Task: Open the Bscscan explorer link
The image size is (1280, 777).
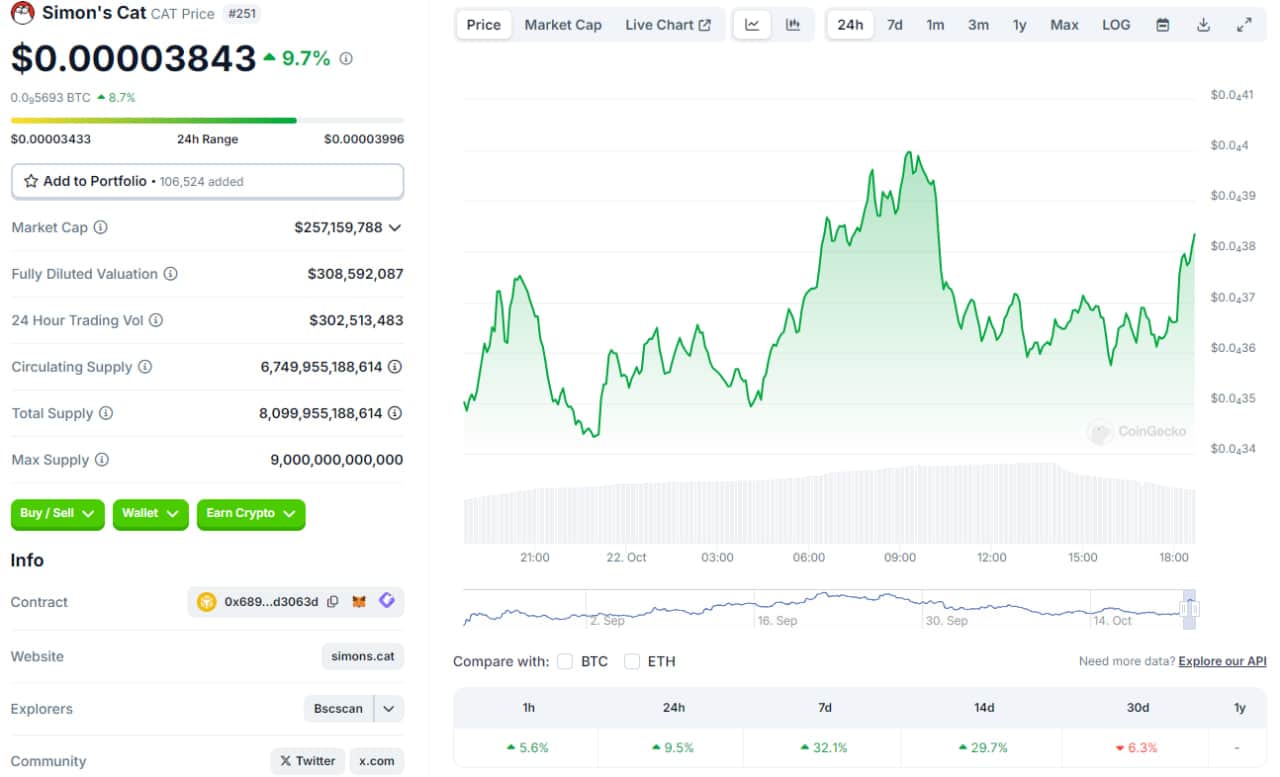Action: 338,709
